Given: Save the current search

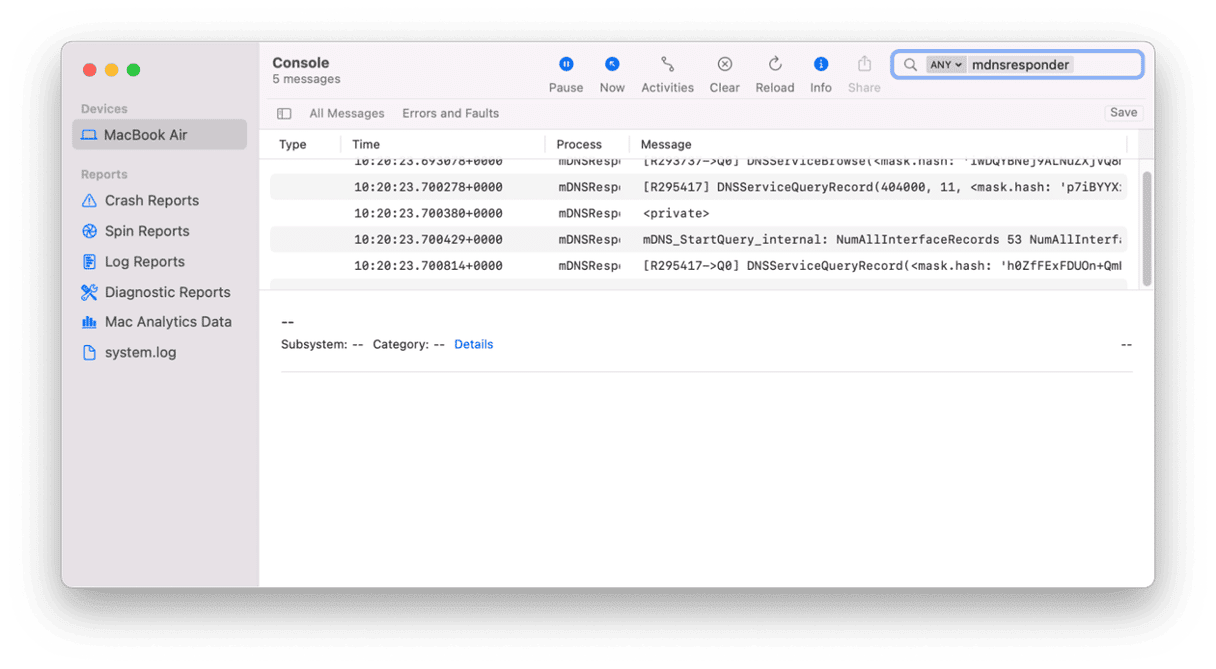Looking at the screenshot, I should 1123,113.
